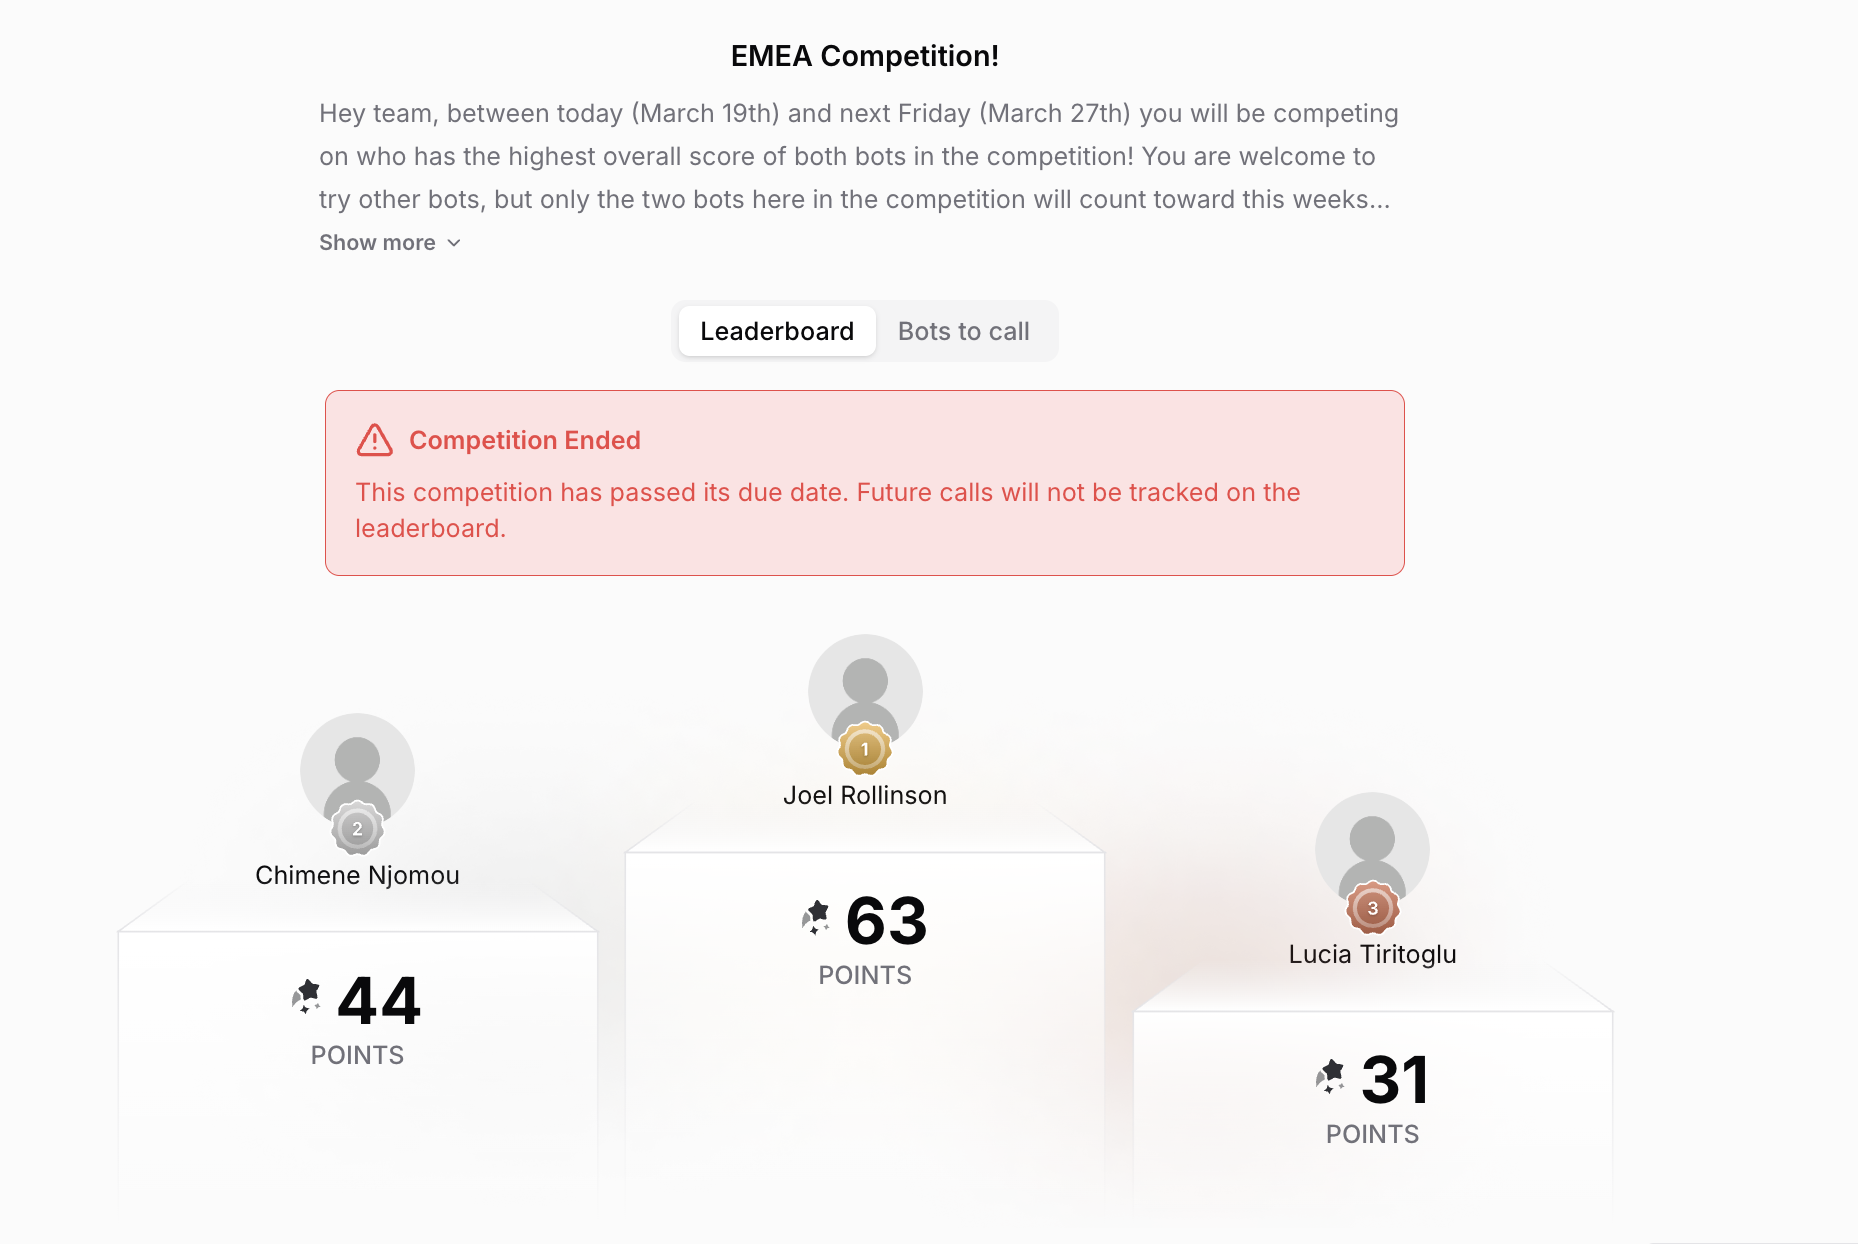Click the Show more chevron arrow
Viewport: 1858px width, 1244px height.
pos(454,243)
